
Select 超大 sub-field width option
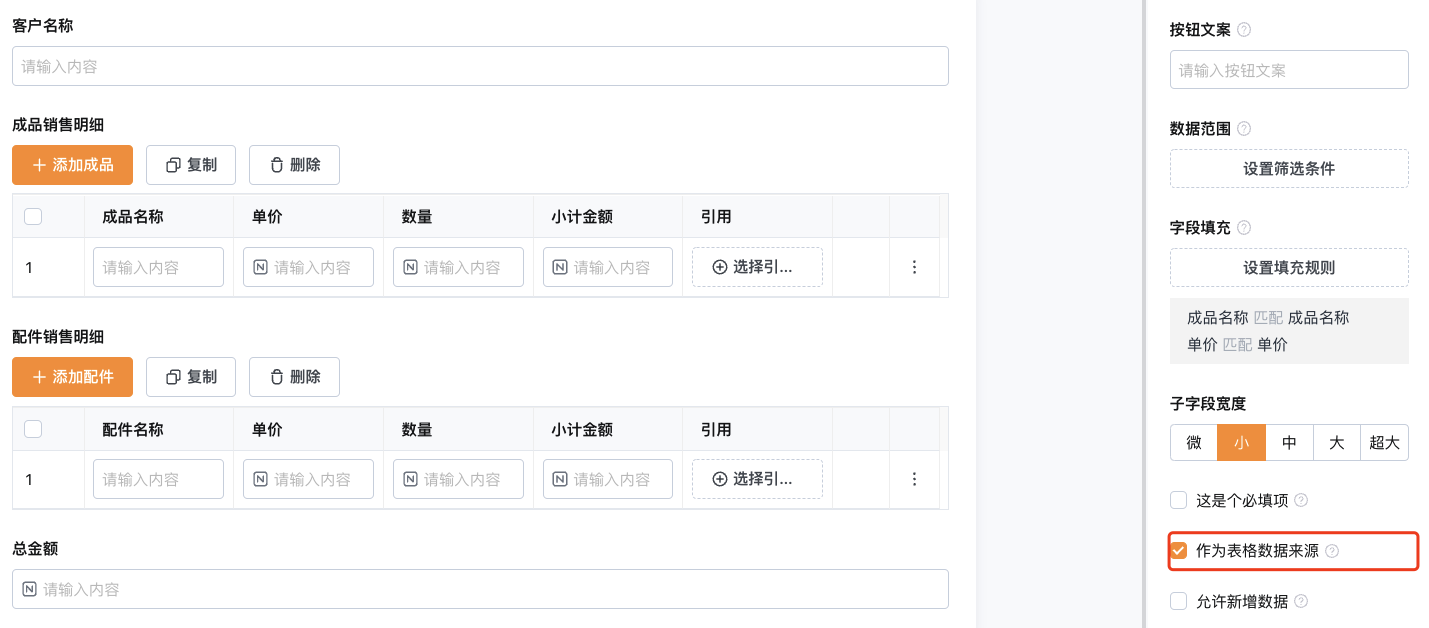(x=1385, y=442)
